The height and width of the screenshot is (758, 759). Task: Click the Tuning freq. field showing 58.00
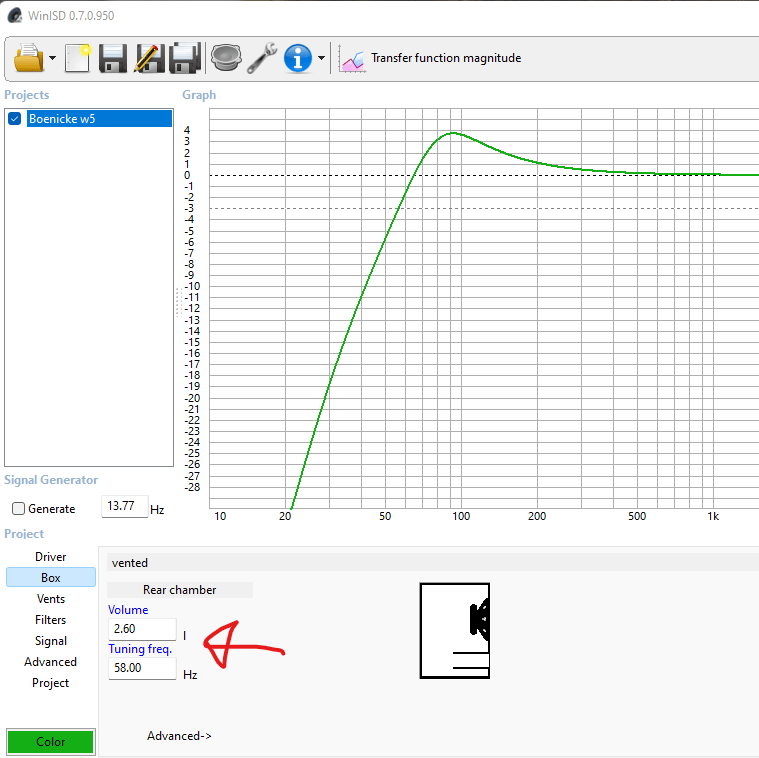click(142, 668)
